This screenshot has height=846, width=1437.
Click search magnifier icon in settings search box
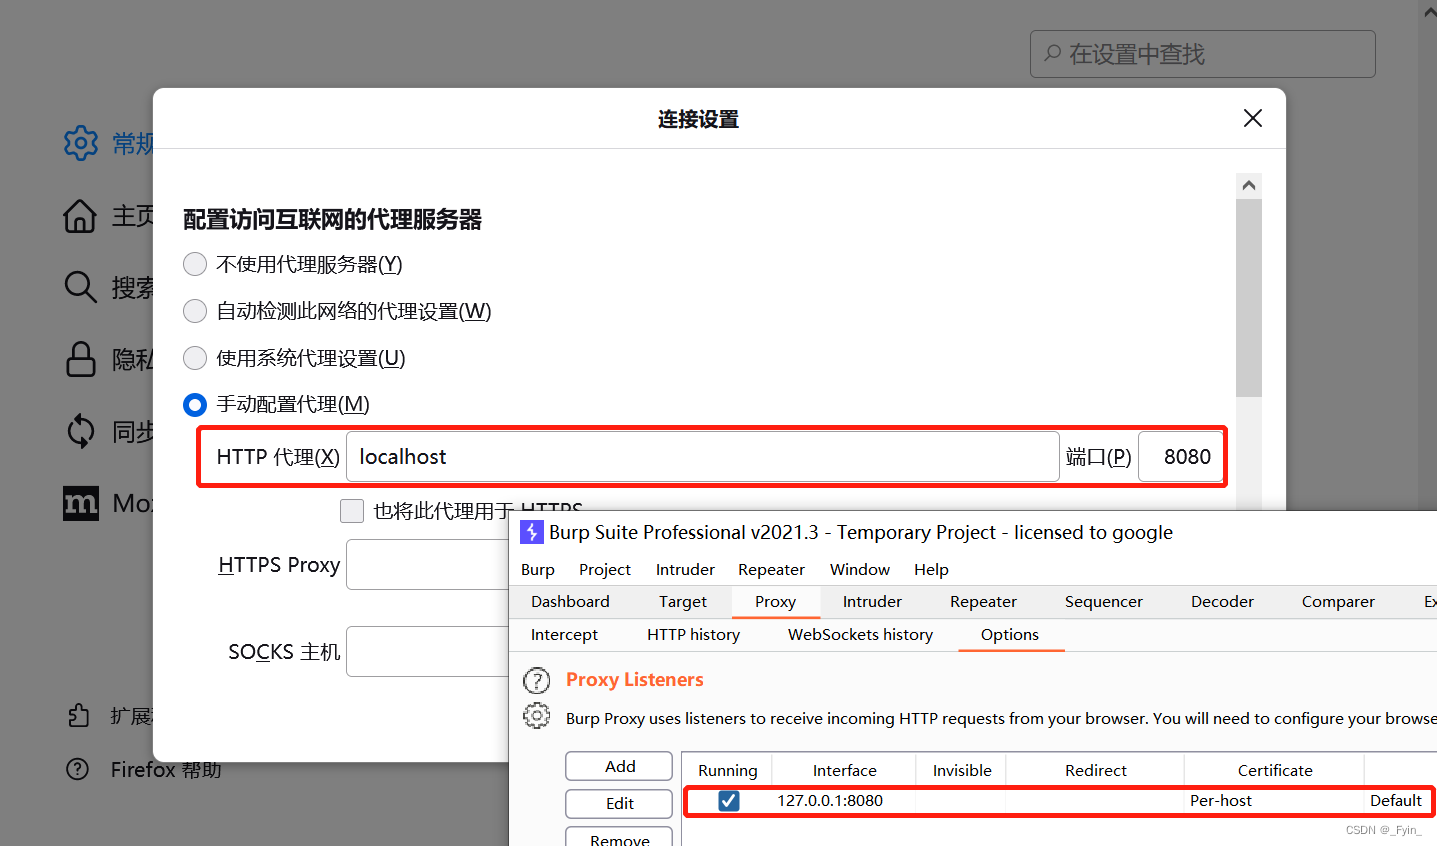click(x=1053, y=53)
